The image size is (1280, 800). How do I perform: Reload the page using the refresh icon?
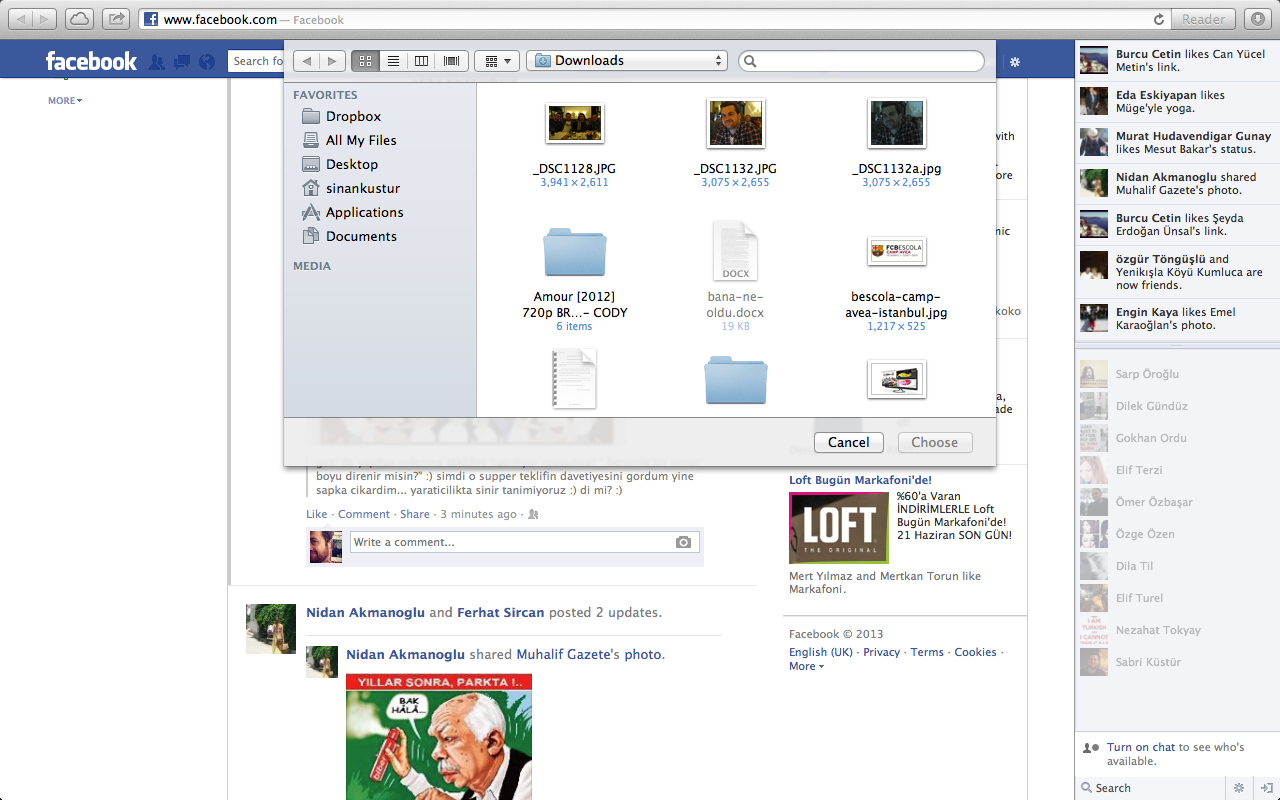click(1159, 19)
